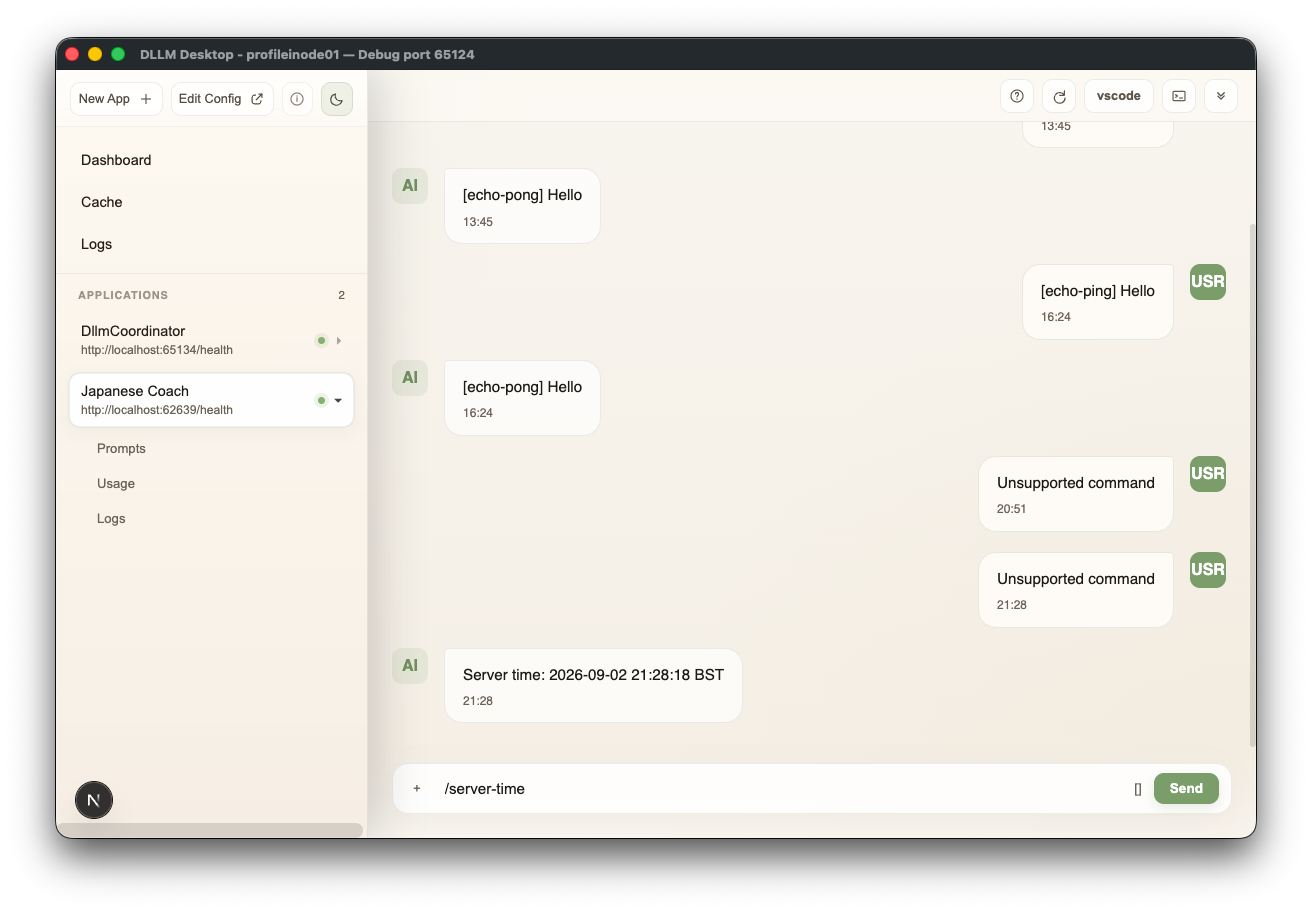Click Japanese Coach's green status indicator
The image size is (1312, 912).
pos(321,401)
